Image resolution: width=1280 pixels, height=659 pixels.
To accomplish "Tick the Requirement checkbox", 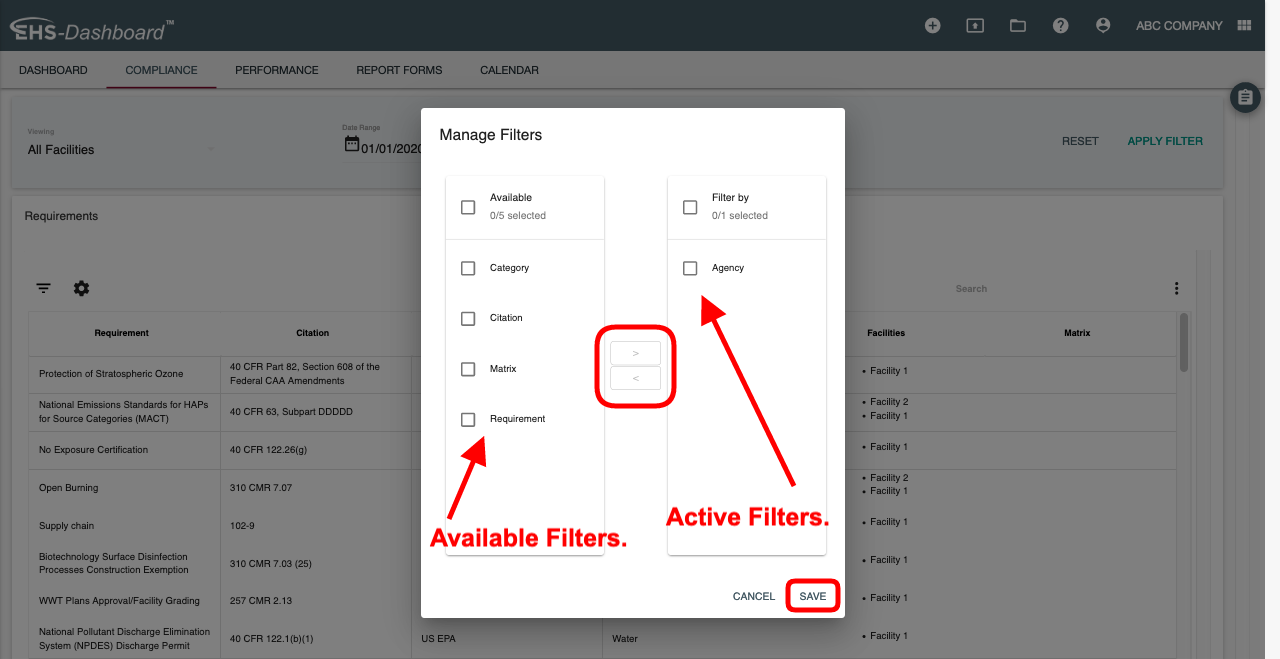I will pos(468,420).
